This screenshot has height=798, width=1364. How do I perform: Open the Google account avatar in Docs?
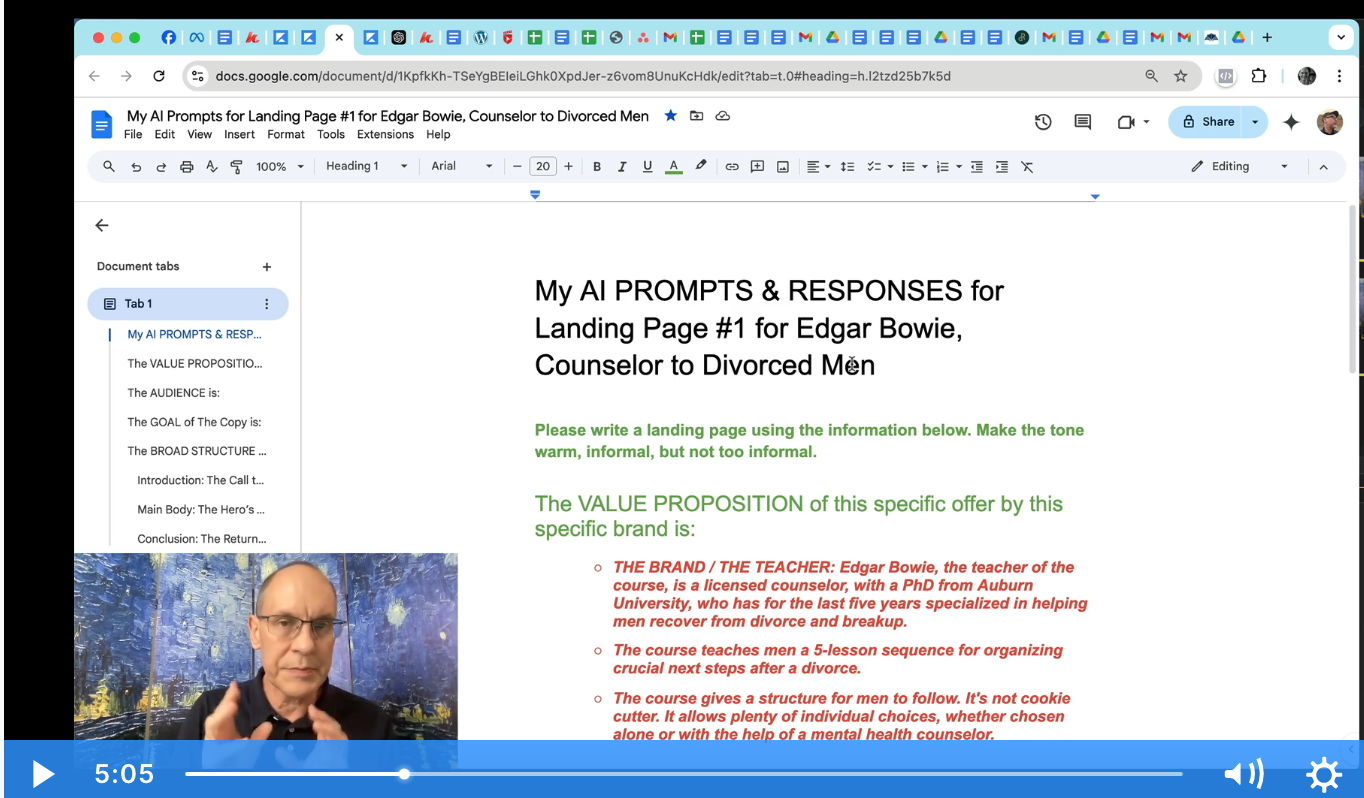click(1330, 122)
